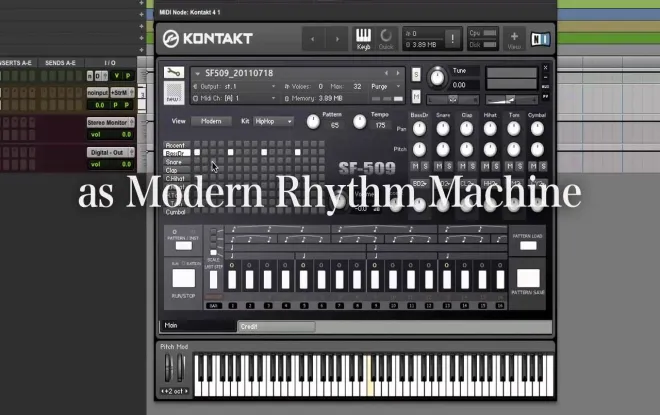Click the instrument 'new' thumbnail icon
Screen dimensions: 660x415
pyautogui.click(x=174, y=93)
